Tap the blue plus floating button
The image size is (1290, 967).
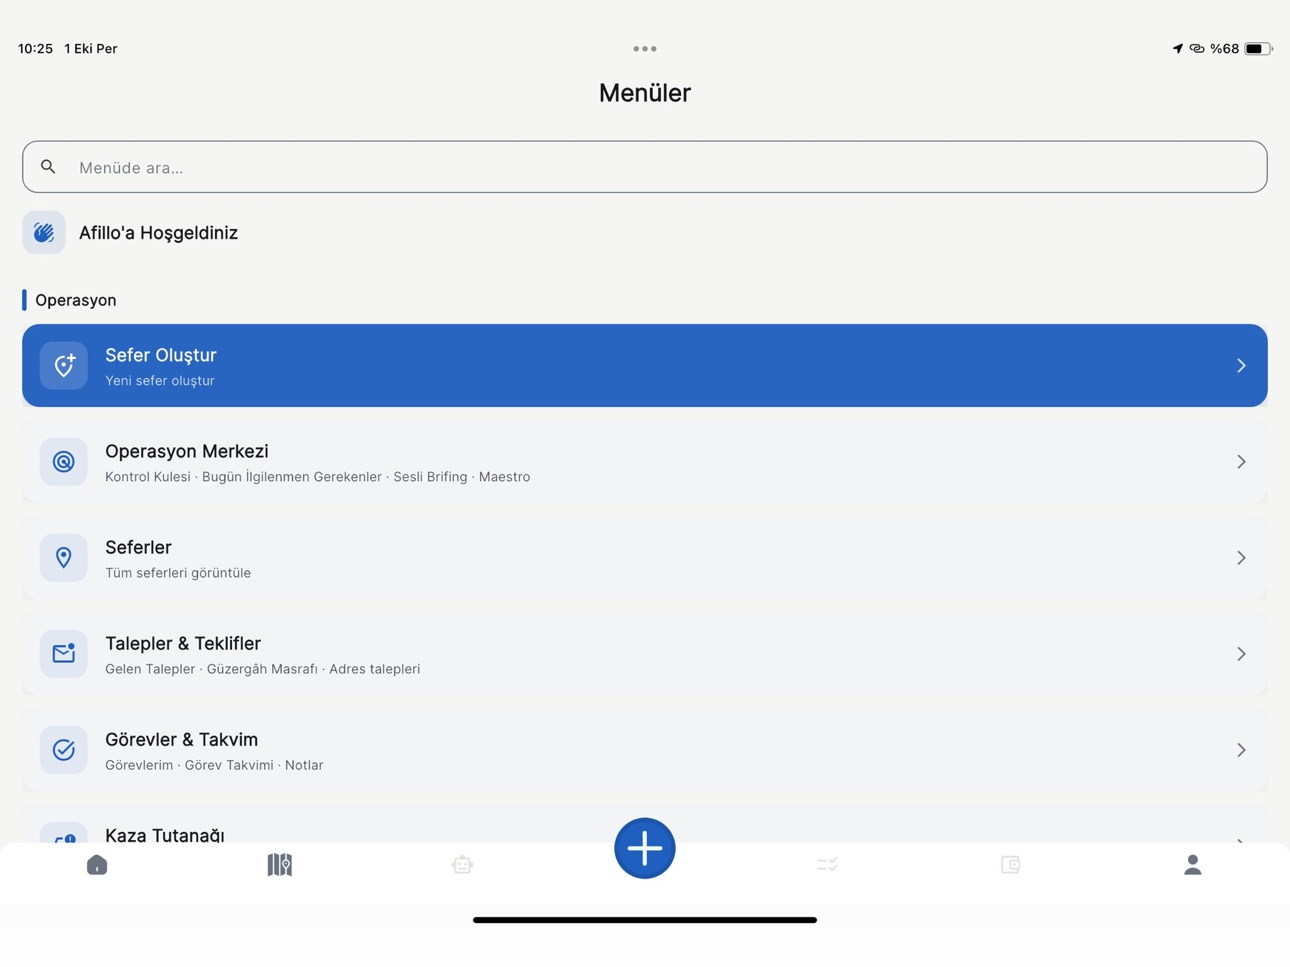pos(645,848)
